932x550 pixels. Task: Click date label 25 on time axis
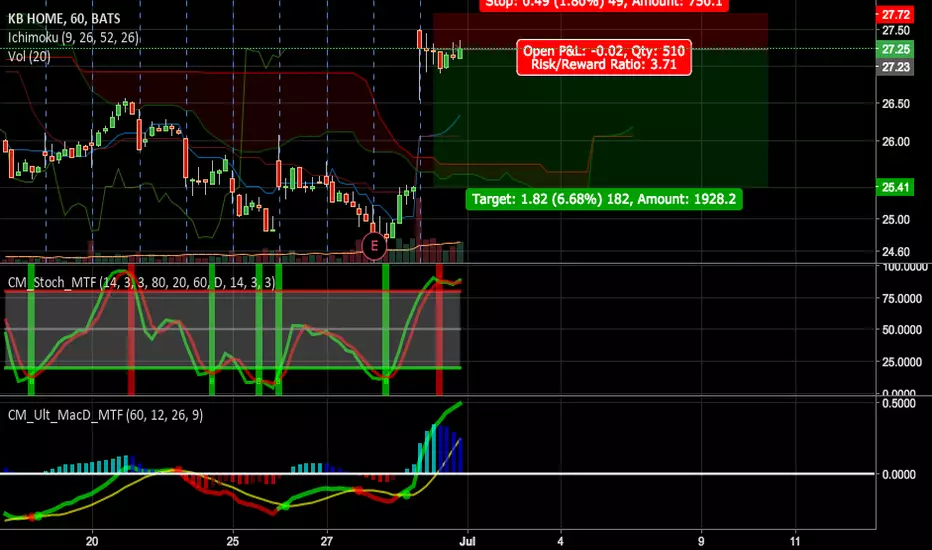232,541
